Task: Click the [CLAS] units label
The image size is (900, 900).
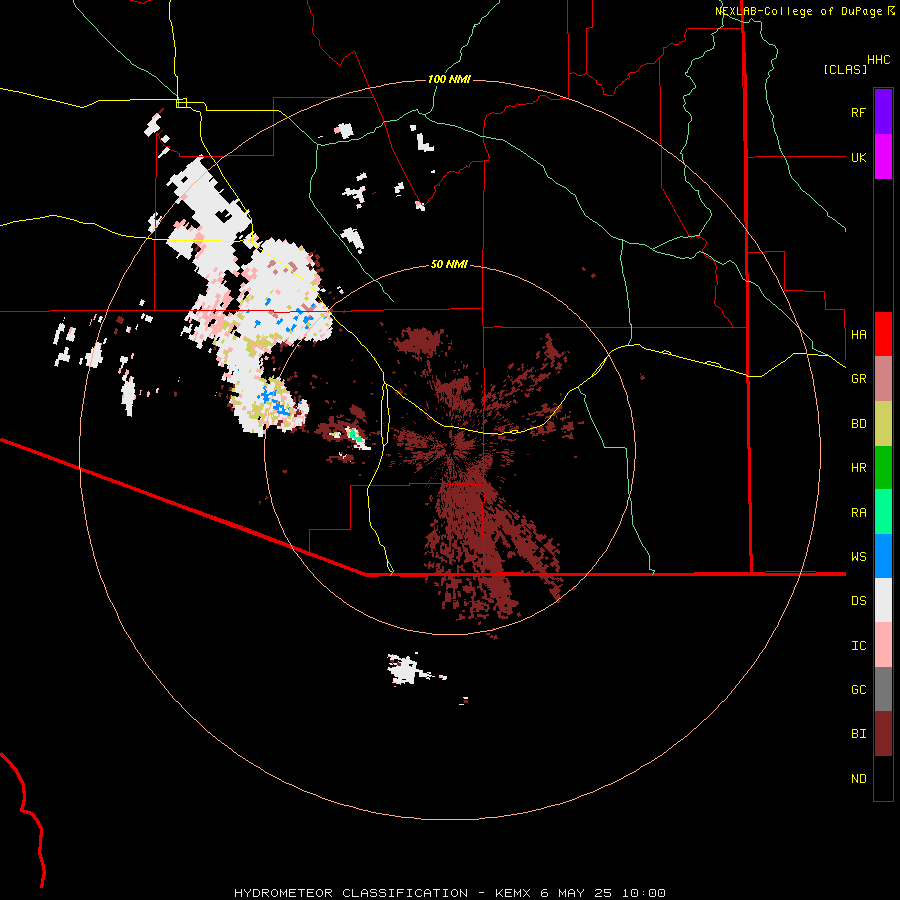Action: (x=845, y=69)
